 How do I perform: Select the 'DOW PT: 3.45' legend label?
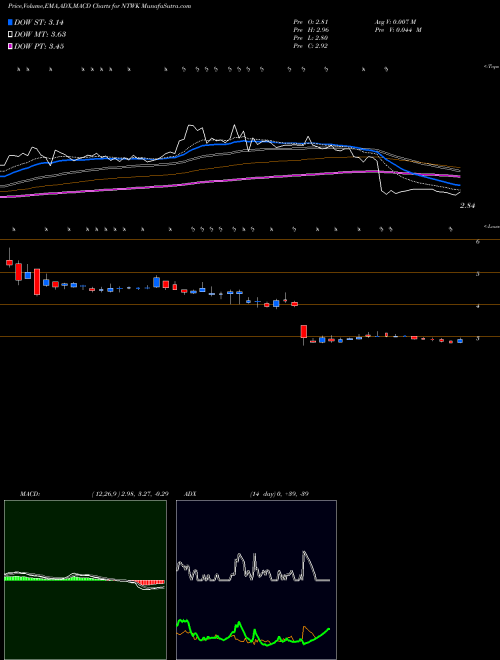pyautogui.click(x=39, y=46)
